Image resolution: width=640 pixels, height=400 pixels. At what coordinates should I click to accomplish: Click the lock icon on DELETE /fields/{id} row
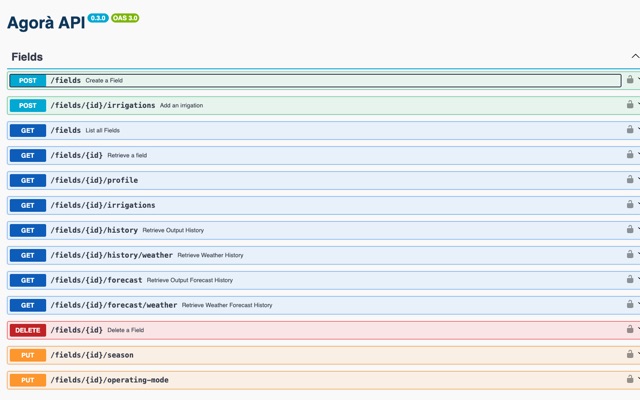[630, 329]
